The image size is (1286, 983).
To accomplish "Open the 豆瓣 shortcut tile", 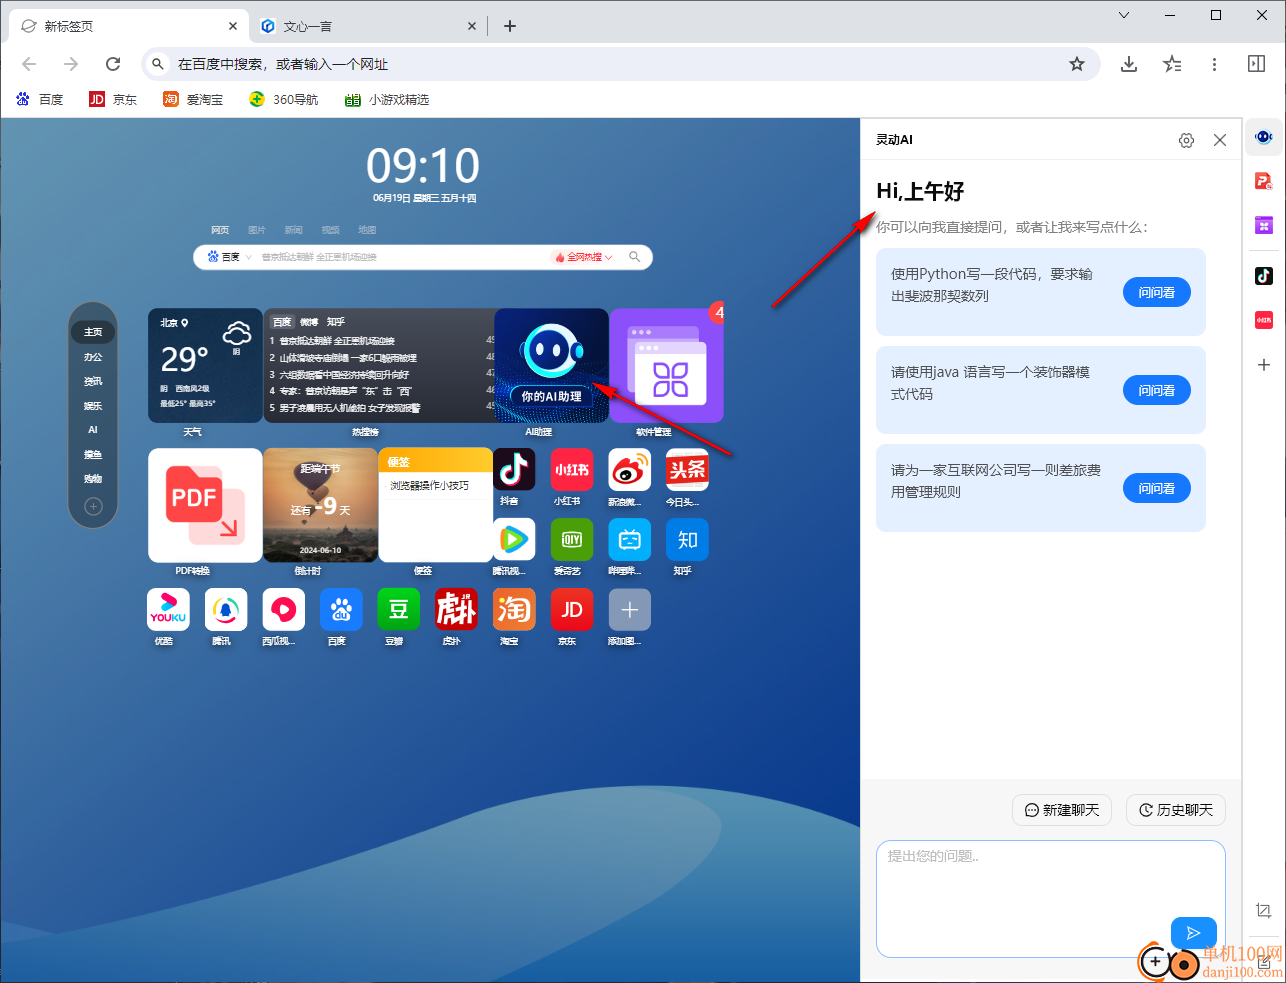I will (x=399, y=610).
